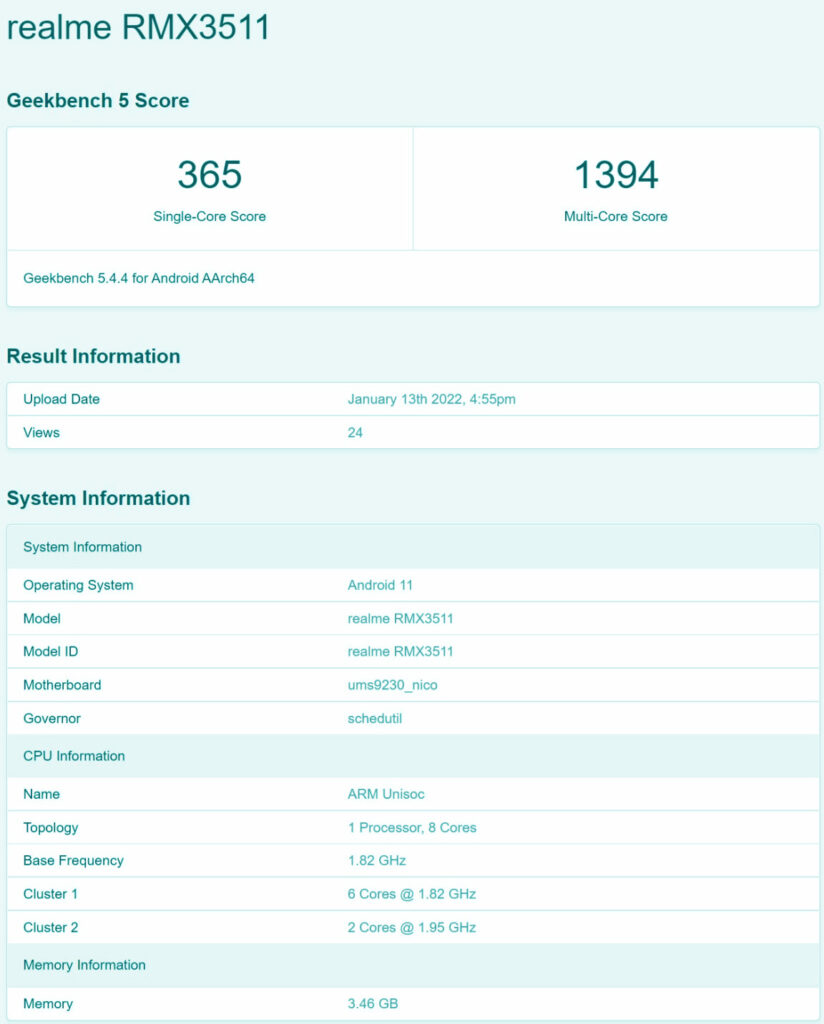Click the Cluster 2 row showing 1.95 GHz
Viewport: 824px width, 1024px height.
click(412, 927)
